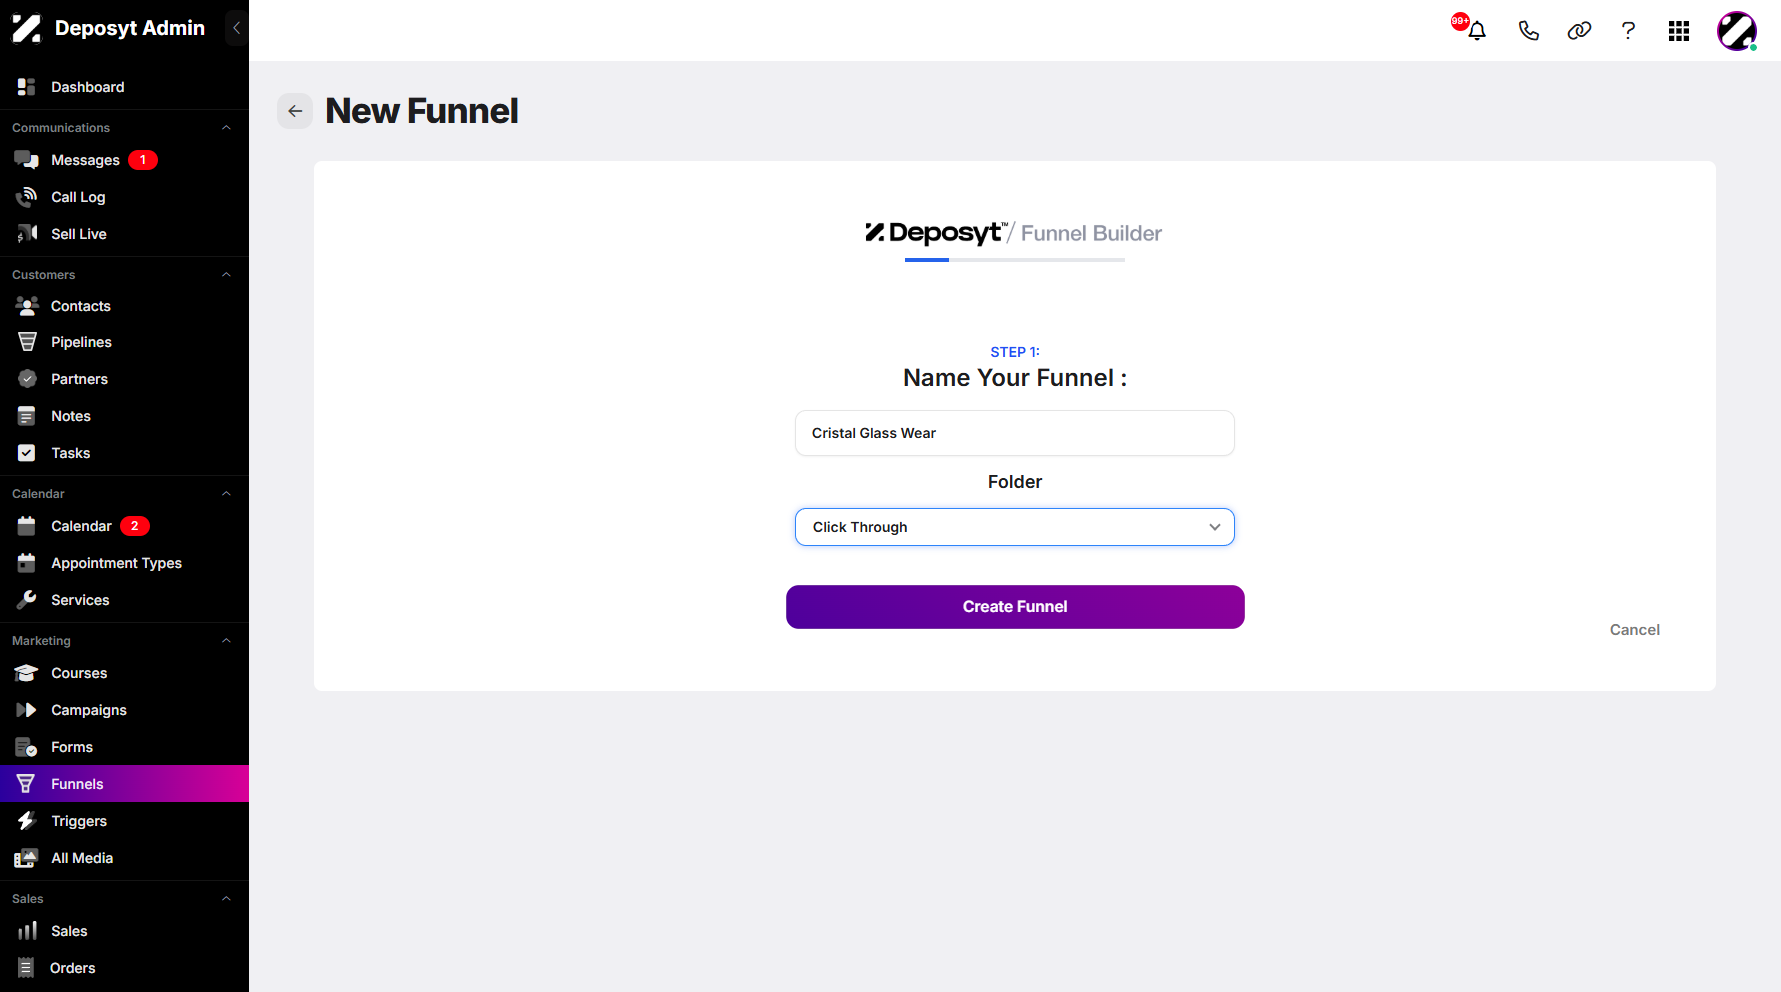Open the notifications bell icon
Viewport: 1781px width, 992px height.
click(1476, 30)
